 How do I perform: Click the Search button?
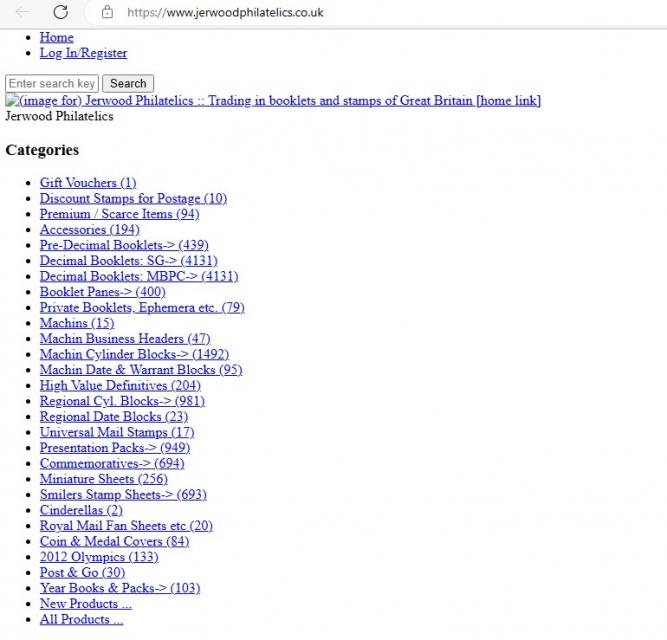click(128, 83)
